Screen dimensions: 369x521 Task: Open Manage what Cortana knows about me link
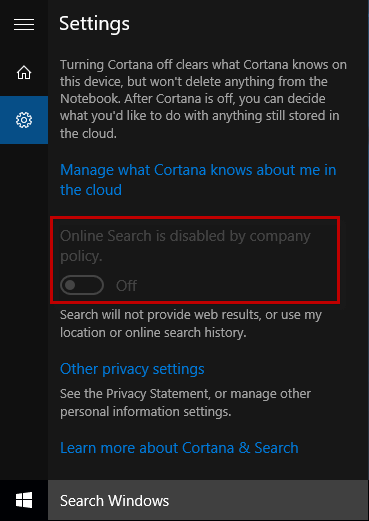(x=198, y=180)
